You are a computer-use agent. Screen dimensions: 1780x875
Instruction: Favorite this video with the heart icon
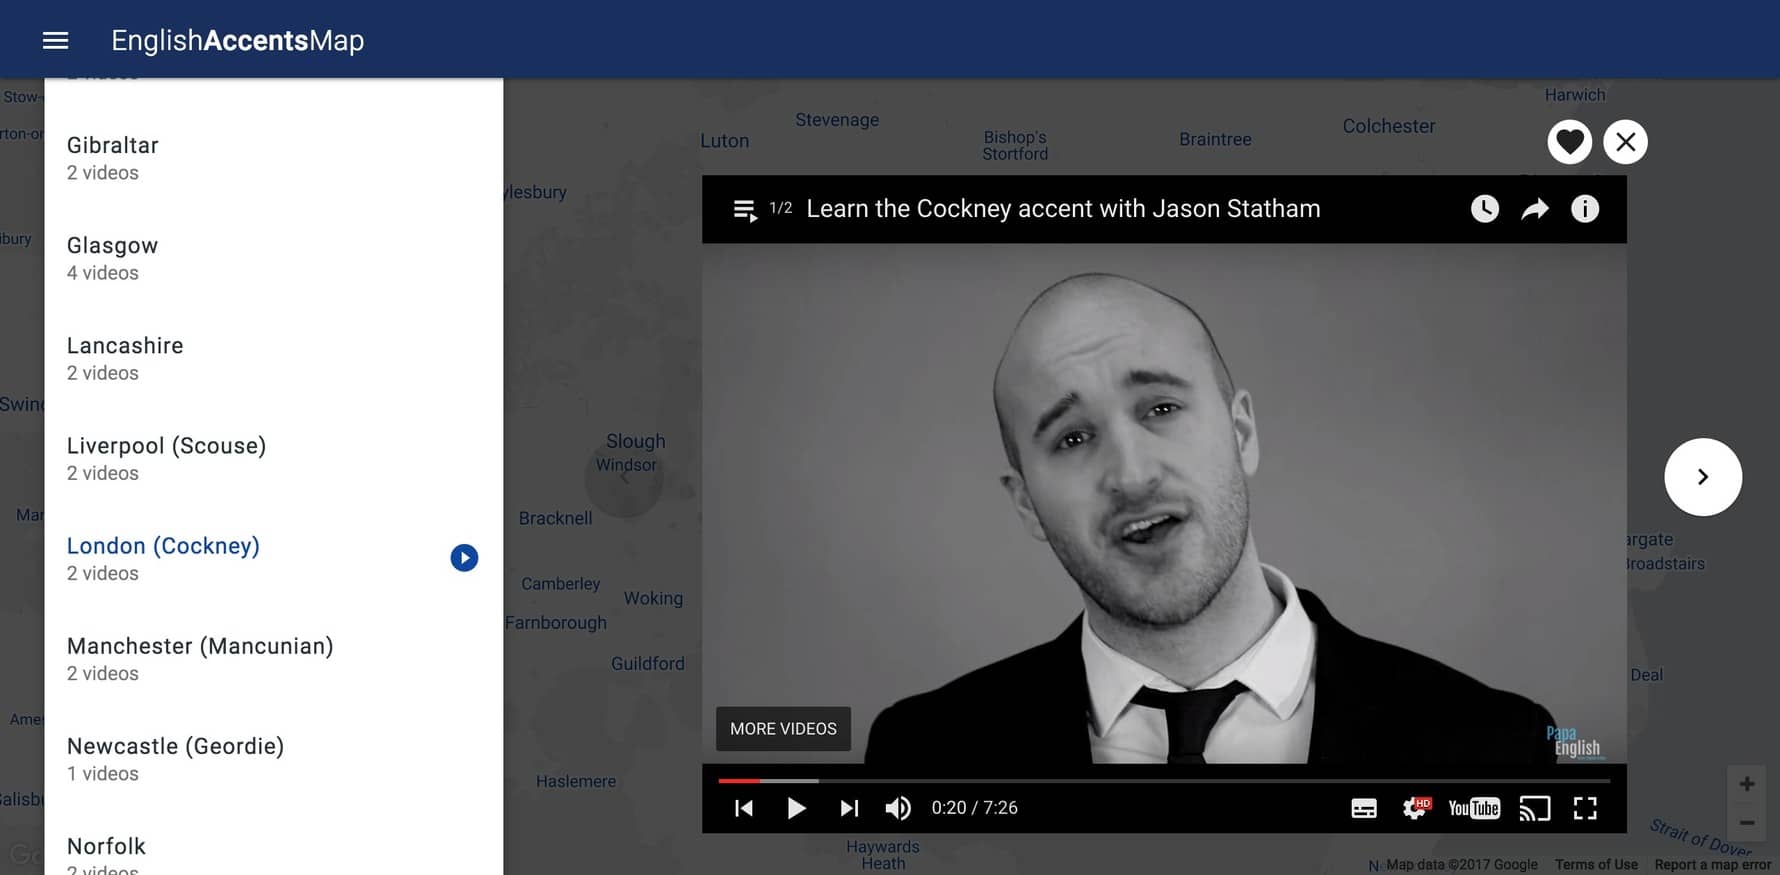pos(1569,142)
